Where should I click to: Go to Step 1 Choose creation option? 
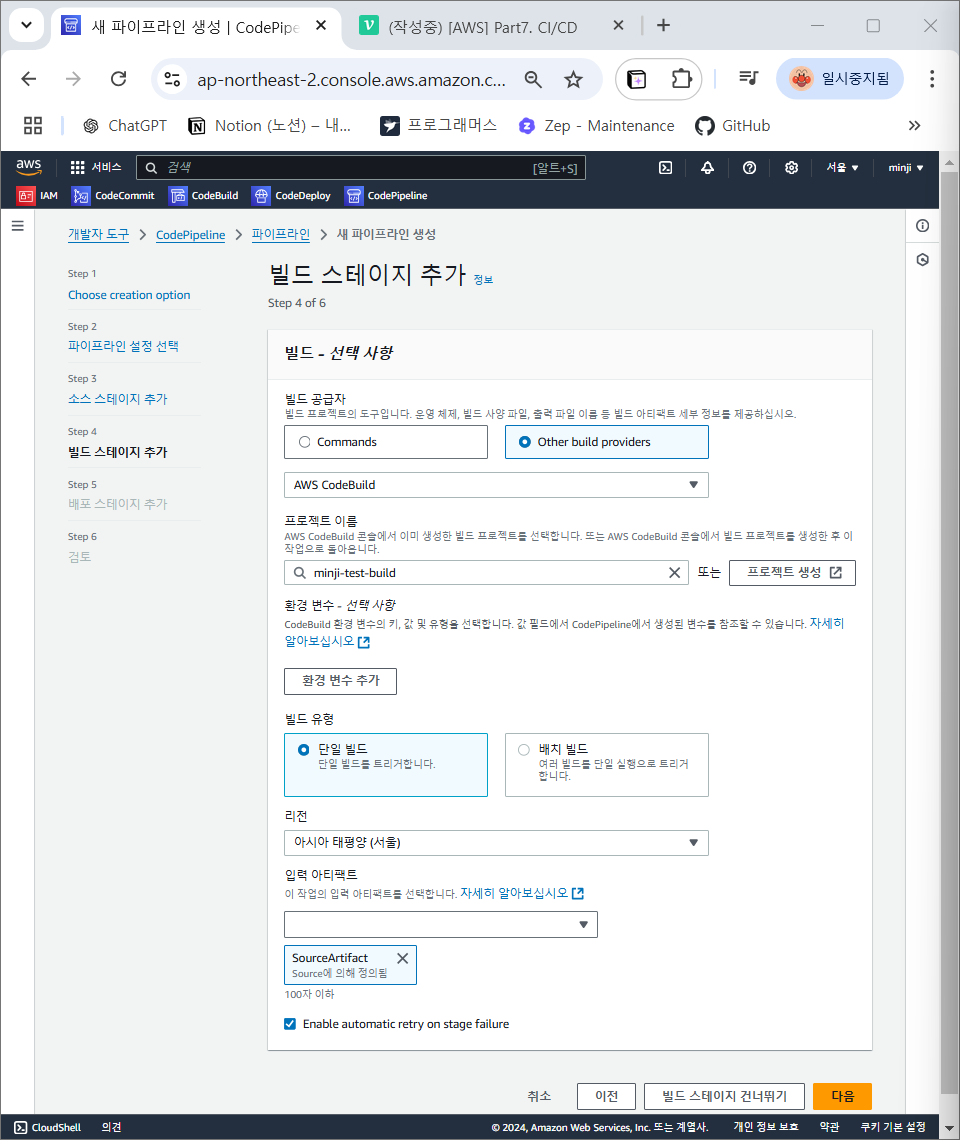[129, 295]
